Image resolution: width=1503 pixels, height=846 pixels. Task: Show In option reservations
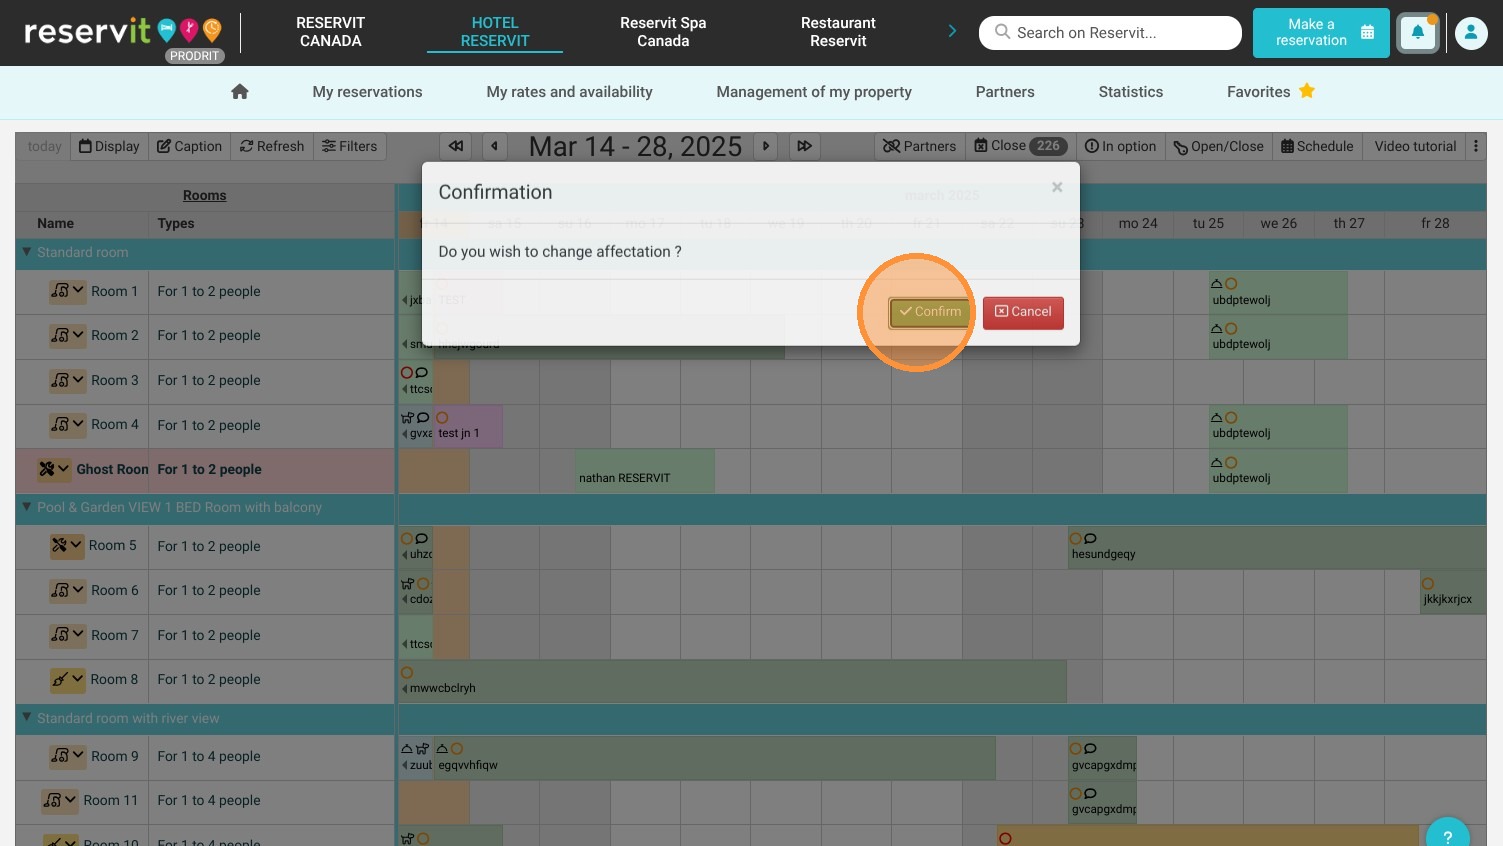1120,146
